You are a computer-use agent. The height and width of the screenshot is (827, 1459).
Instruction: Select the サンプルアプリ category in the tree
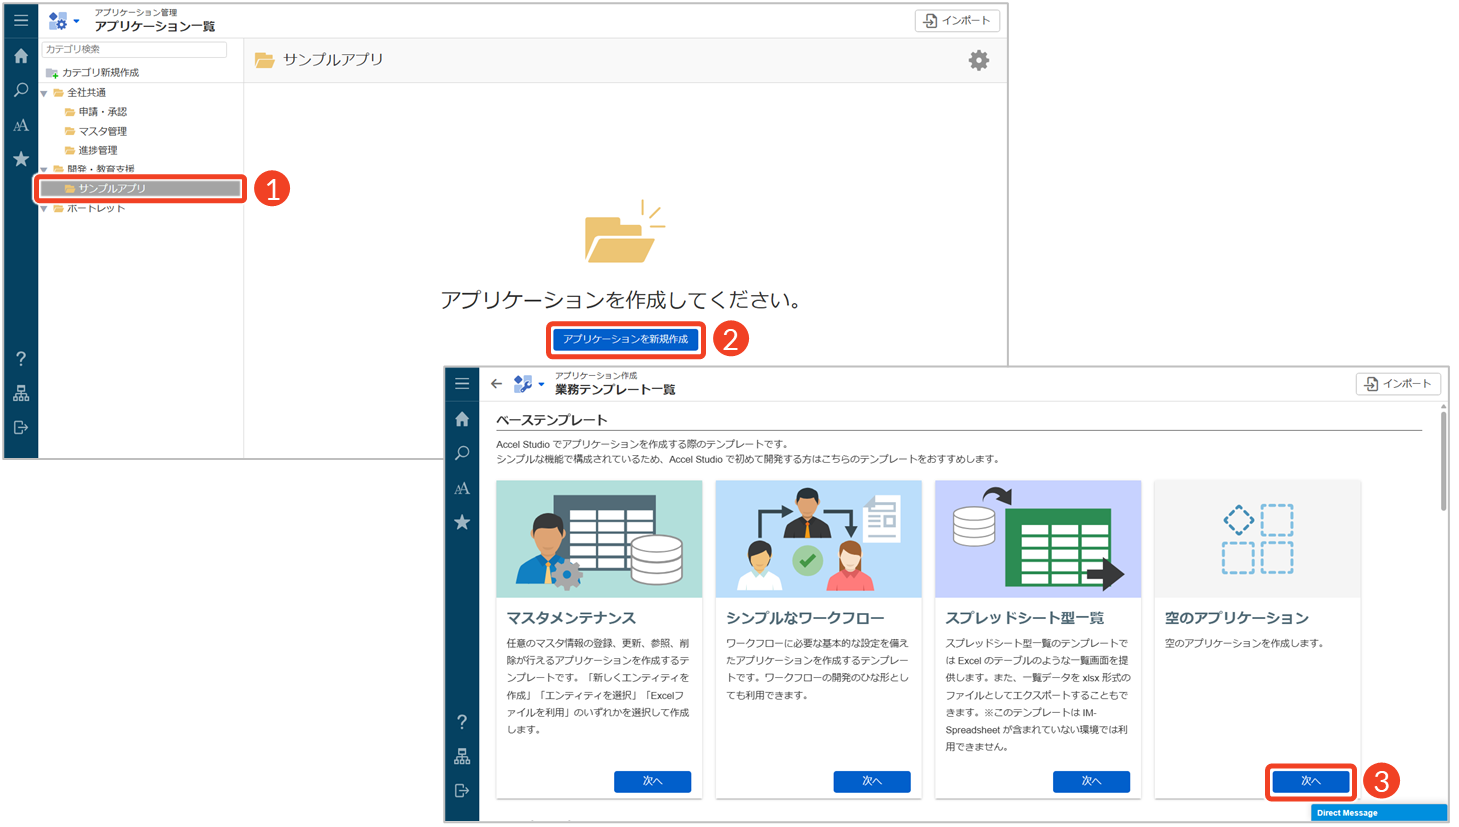tap(112, 189)
